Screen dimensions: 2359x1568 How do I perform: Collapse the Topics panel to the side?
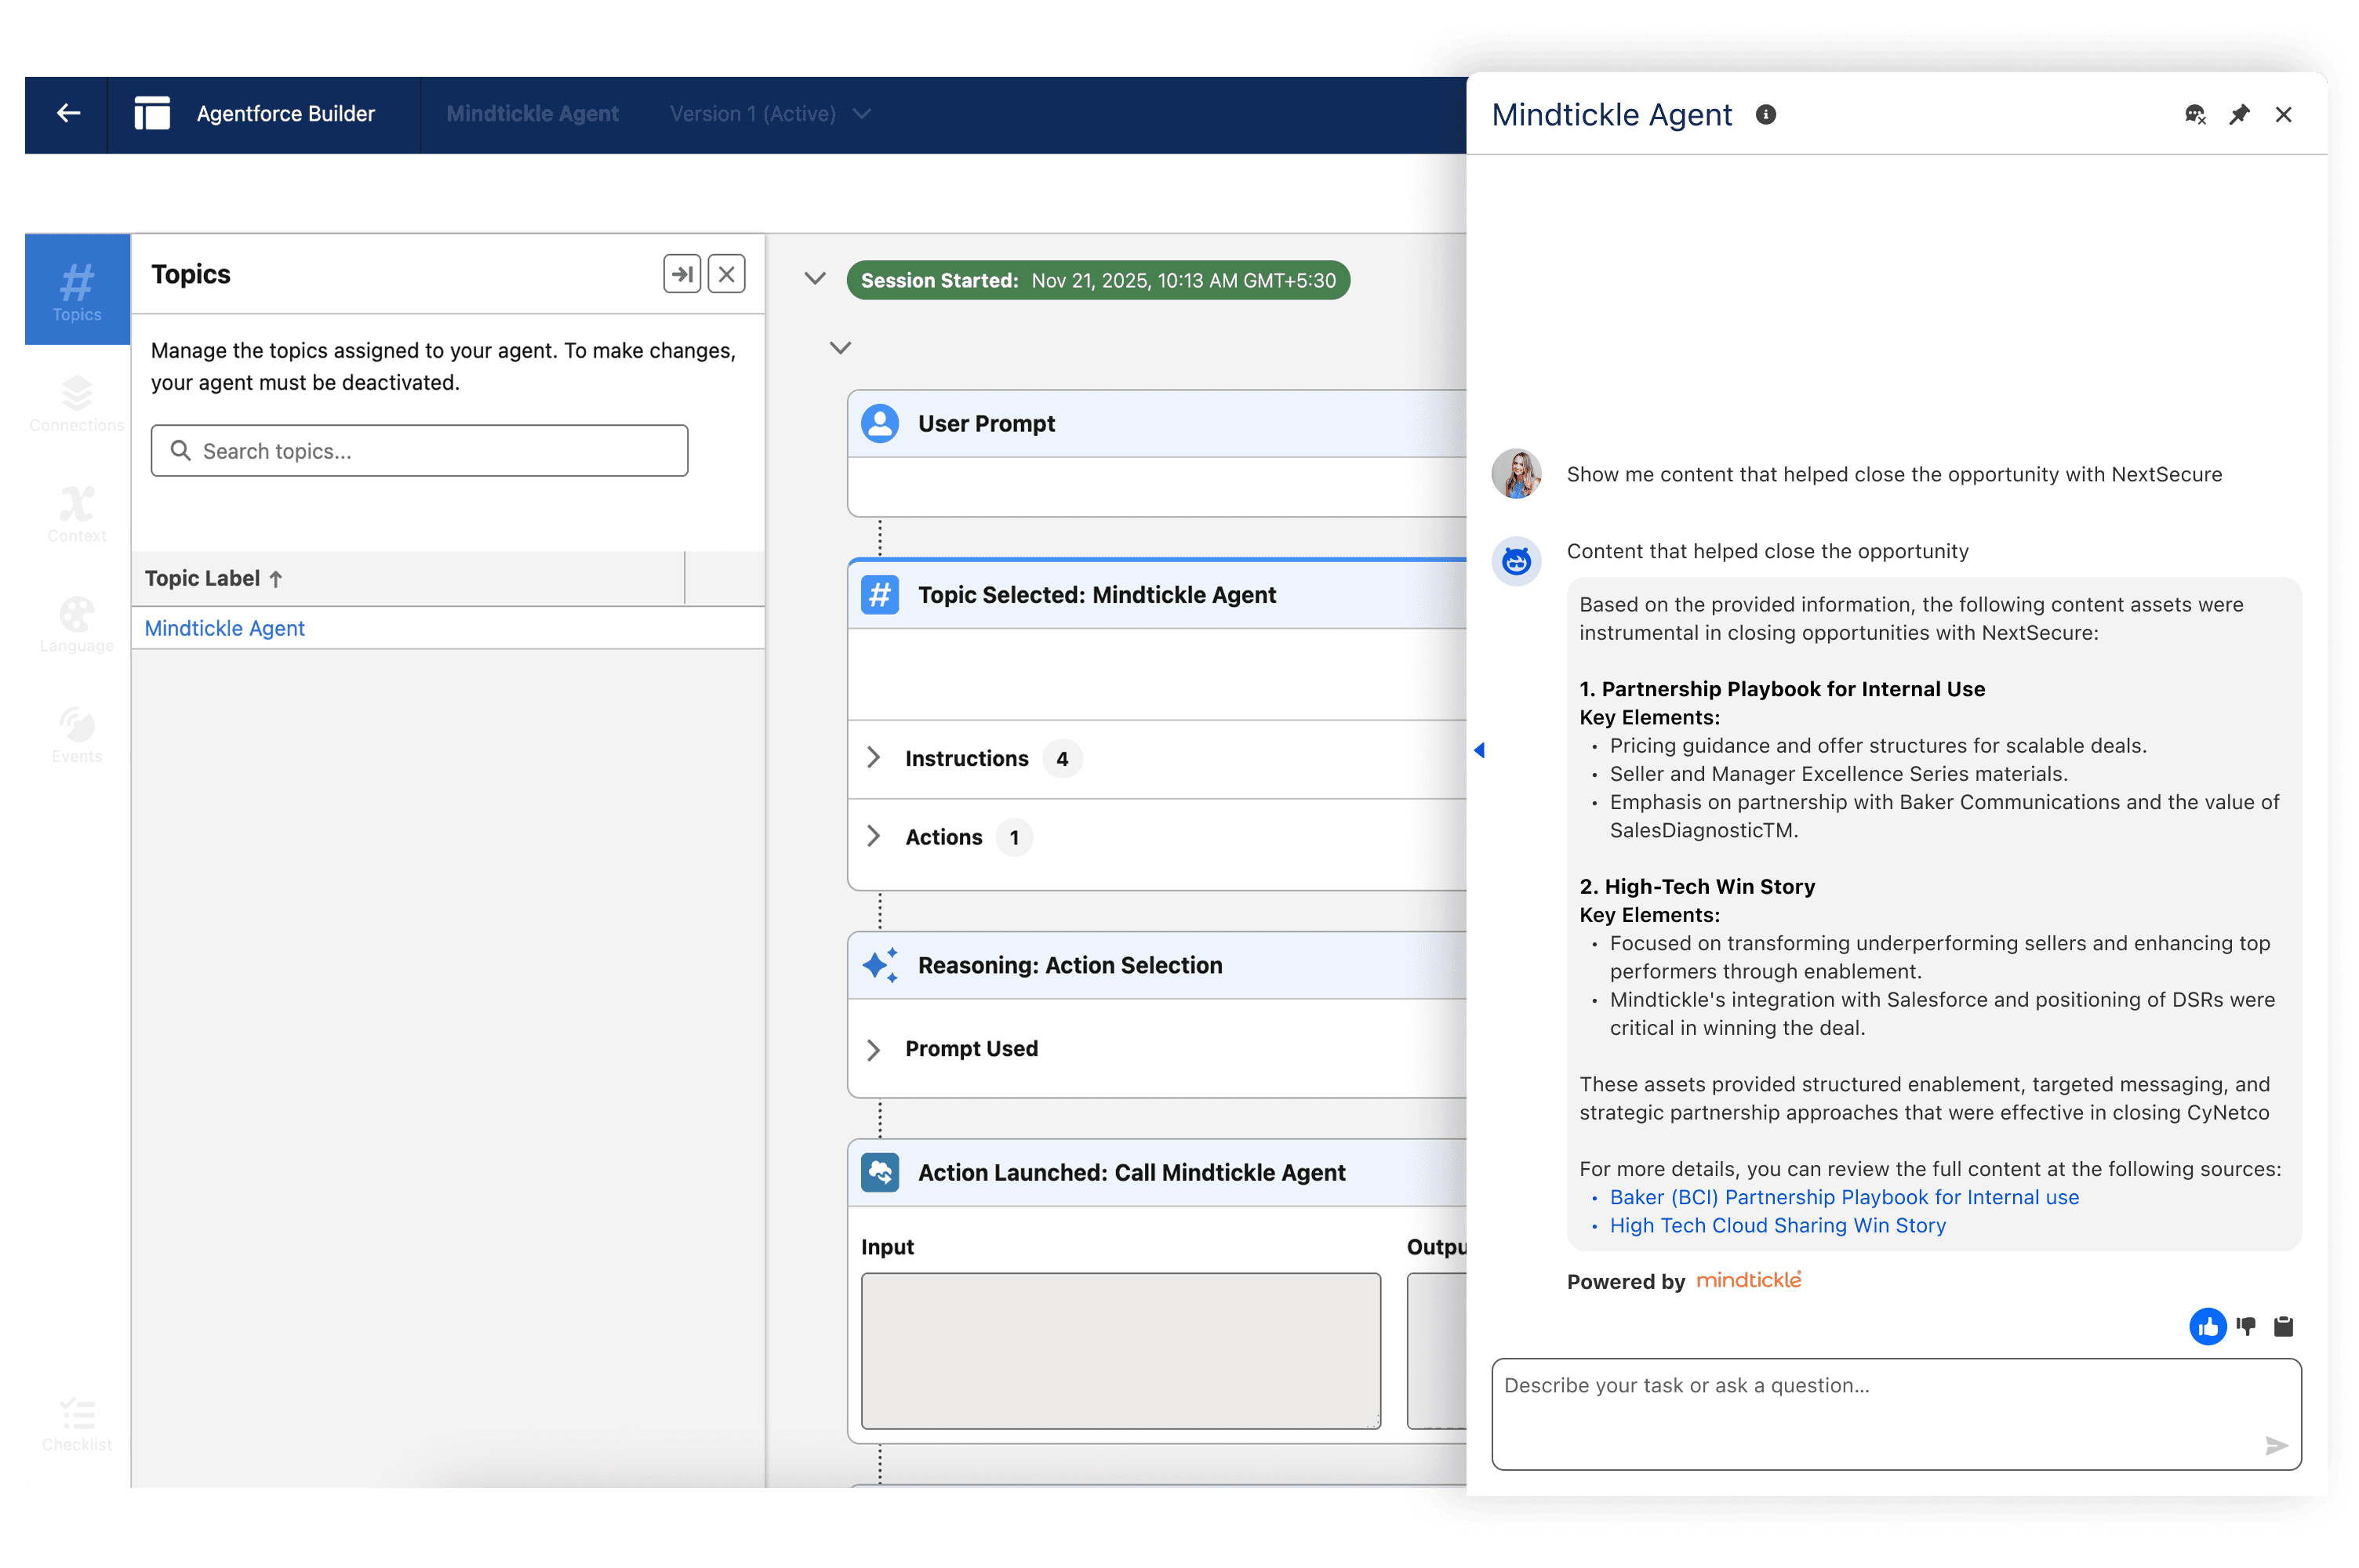click(x=682, y=273)
